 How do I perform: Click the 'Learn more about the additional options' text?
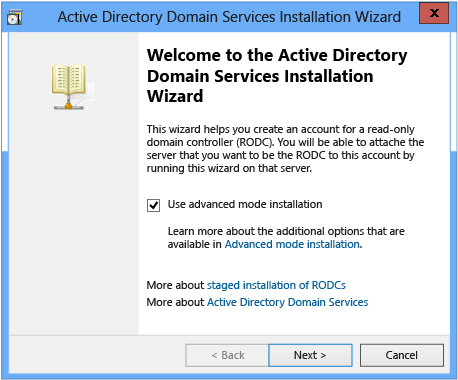[x=286, y=238]
